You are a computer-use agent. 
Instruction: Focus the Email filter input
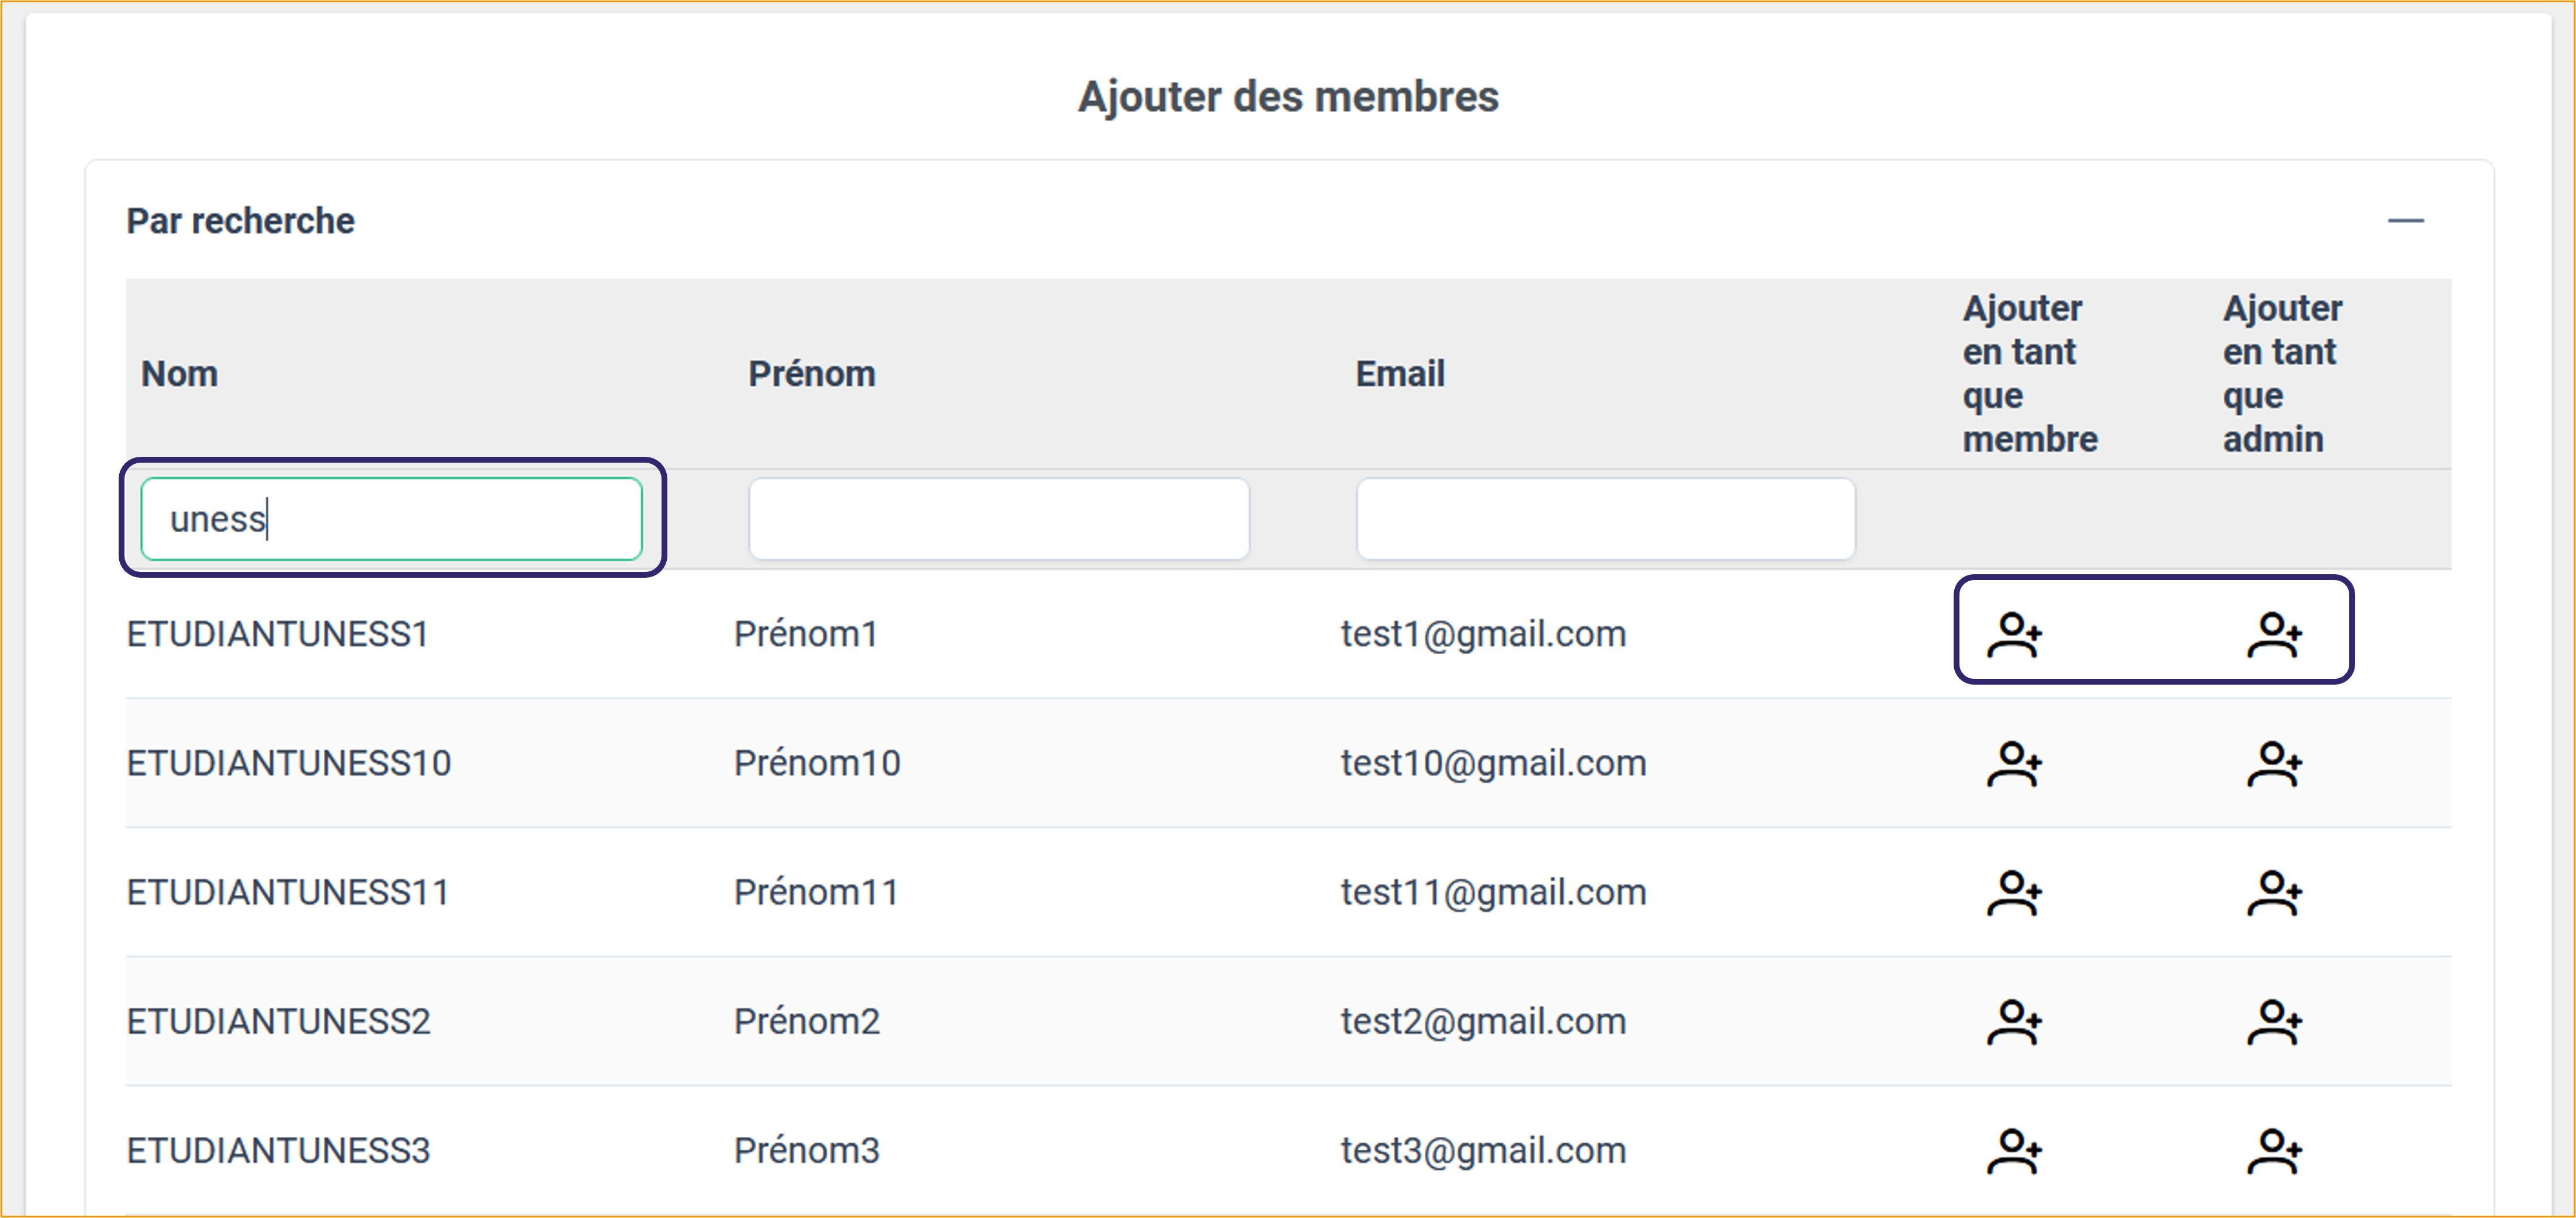pos(1605,519)
